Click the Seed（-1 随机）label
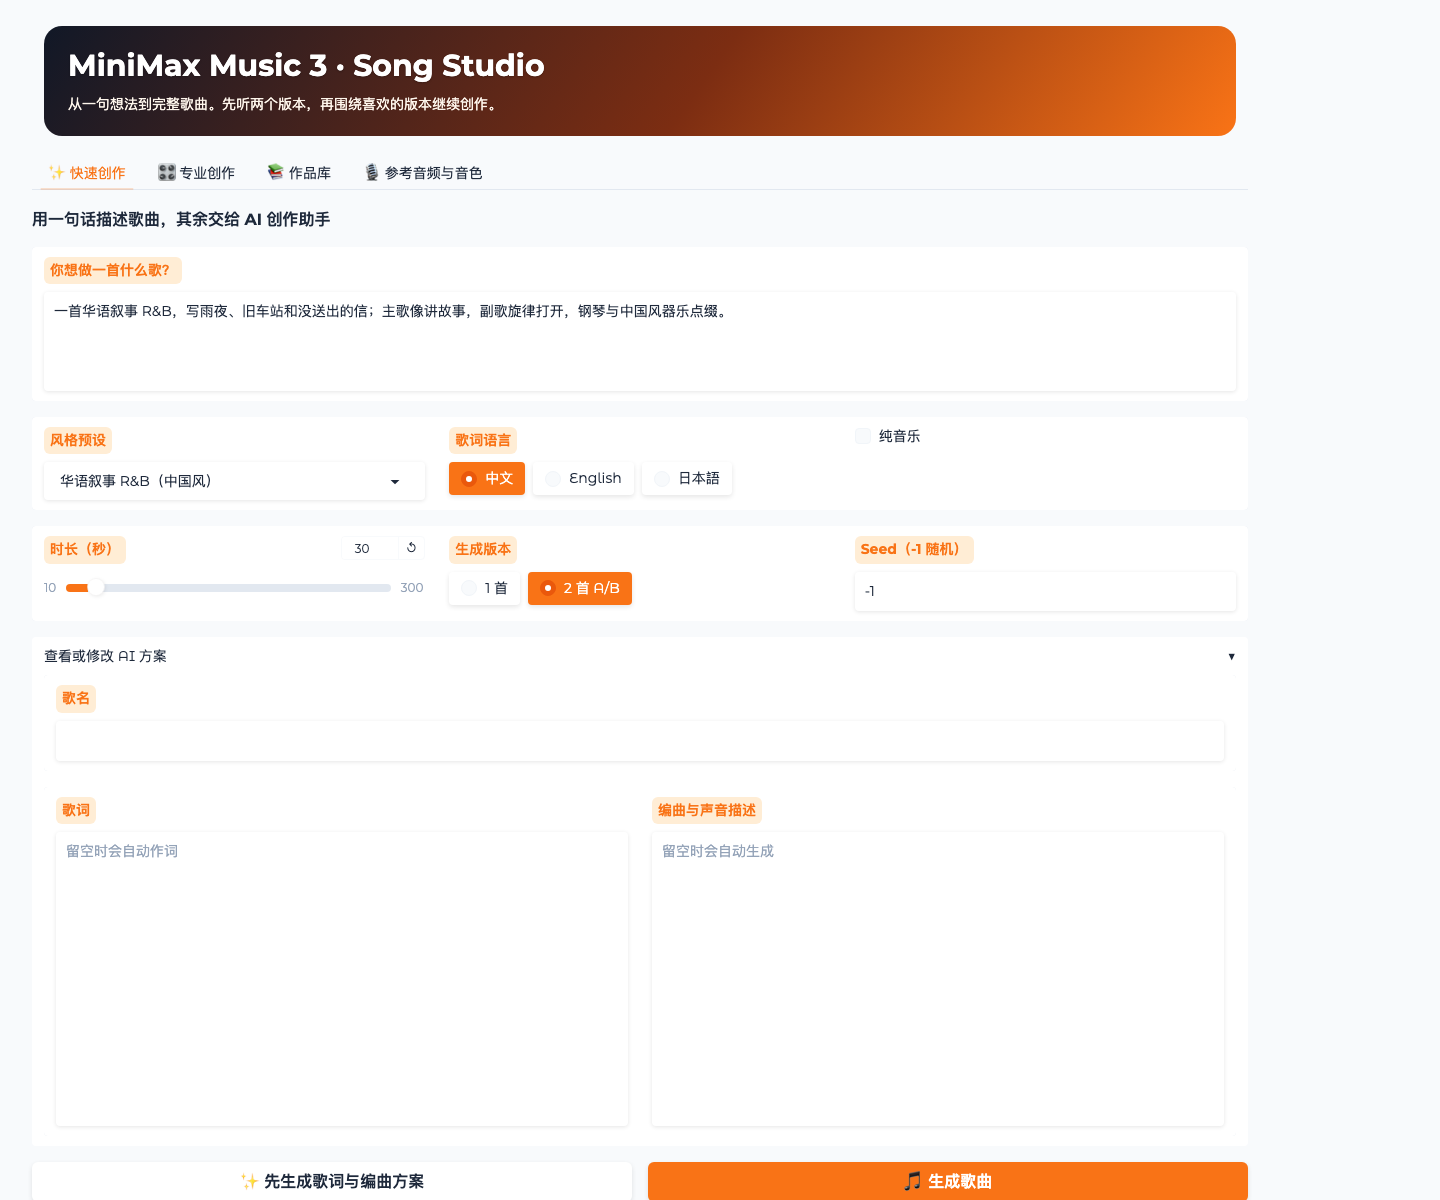The width and height of the screenshot is (1440, 1200). [x=914, y=549]
